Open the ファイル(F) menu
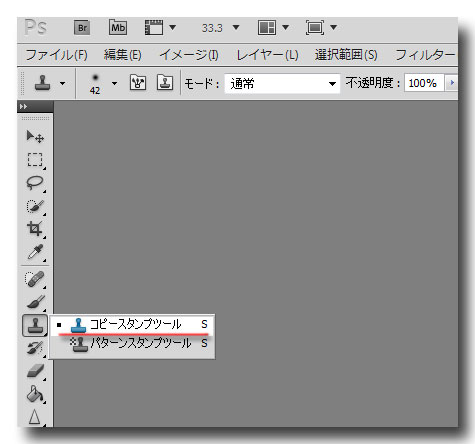This screenshot has width=475, height=444. [56, 55]
